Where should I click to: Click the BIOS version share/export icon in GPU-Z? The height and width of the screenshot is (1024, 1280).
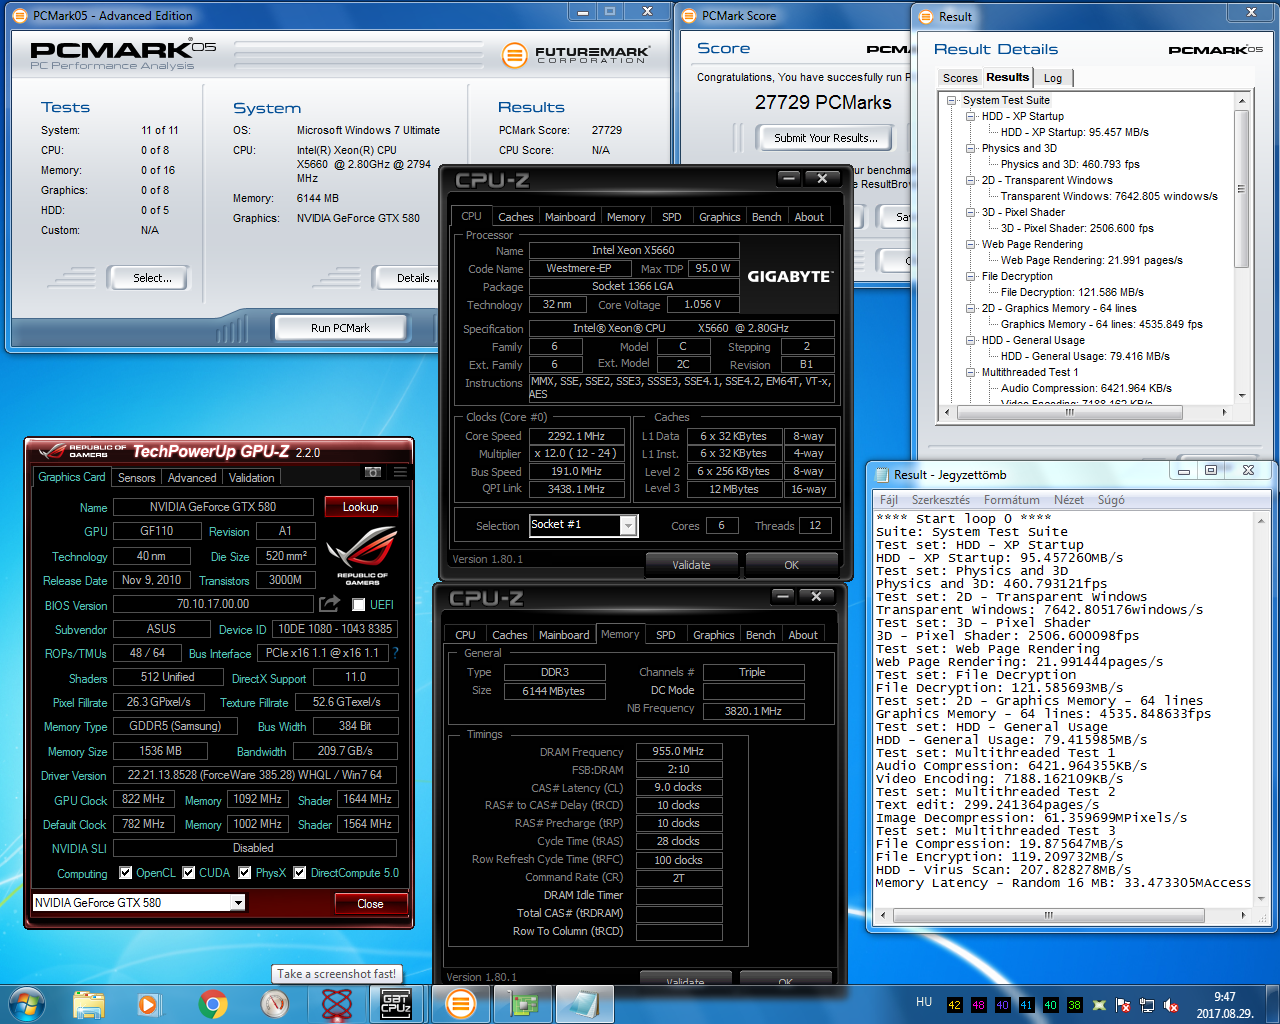point(329,604)
